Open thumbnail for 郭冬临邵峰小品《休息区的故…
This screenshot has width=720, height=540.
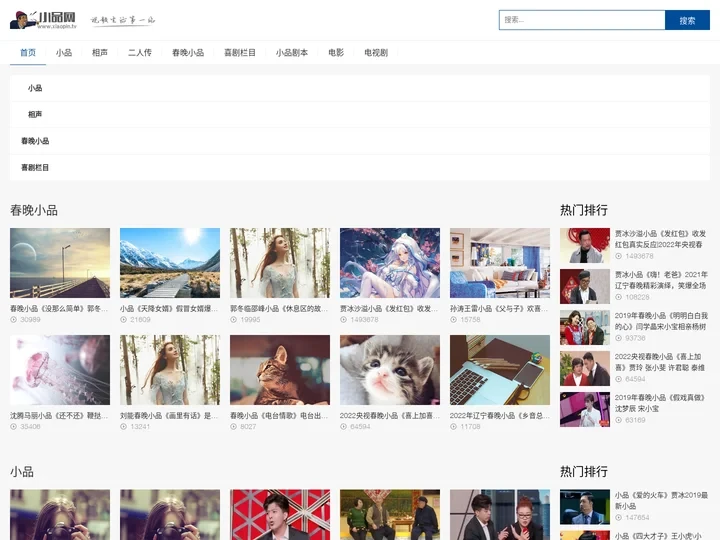point(280,263)
